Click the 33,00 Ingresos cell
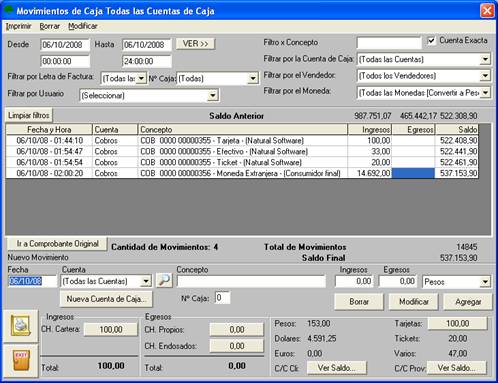Screen dimensions: 498x383 tap(370, 151)
